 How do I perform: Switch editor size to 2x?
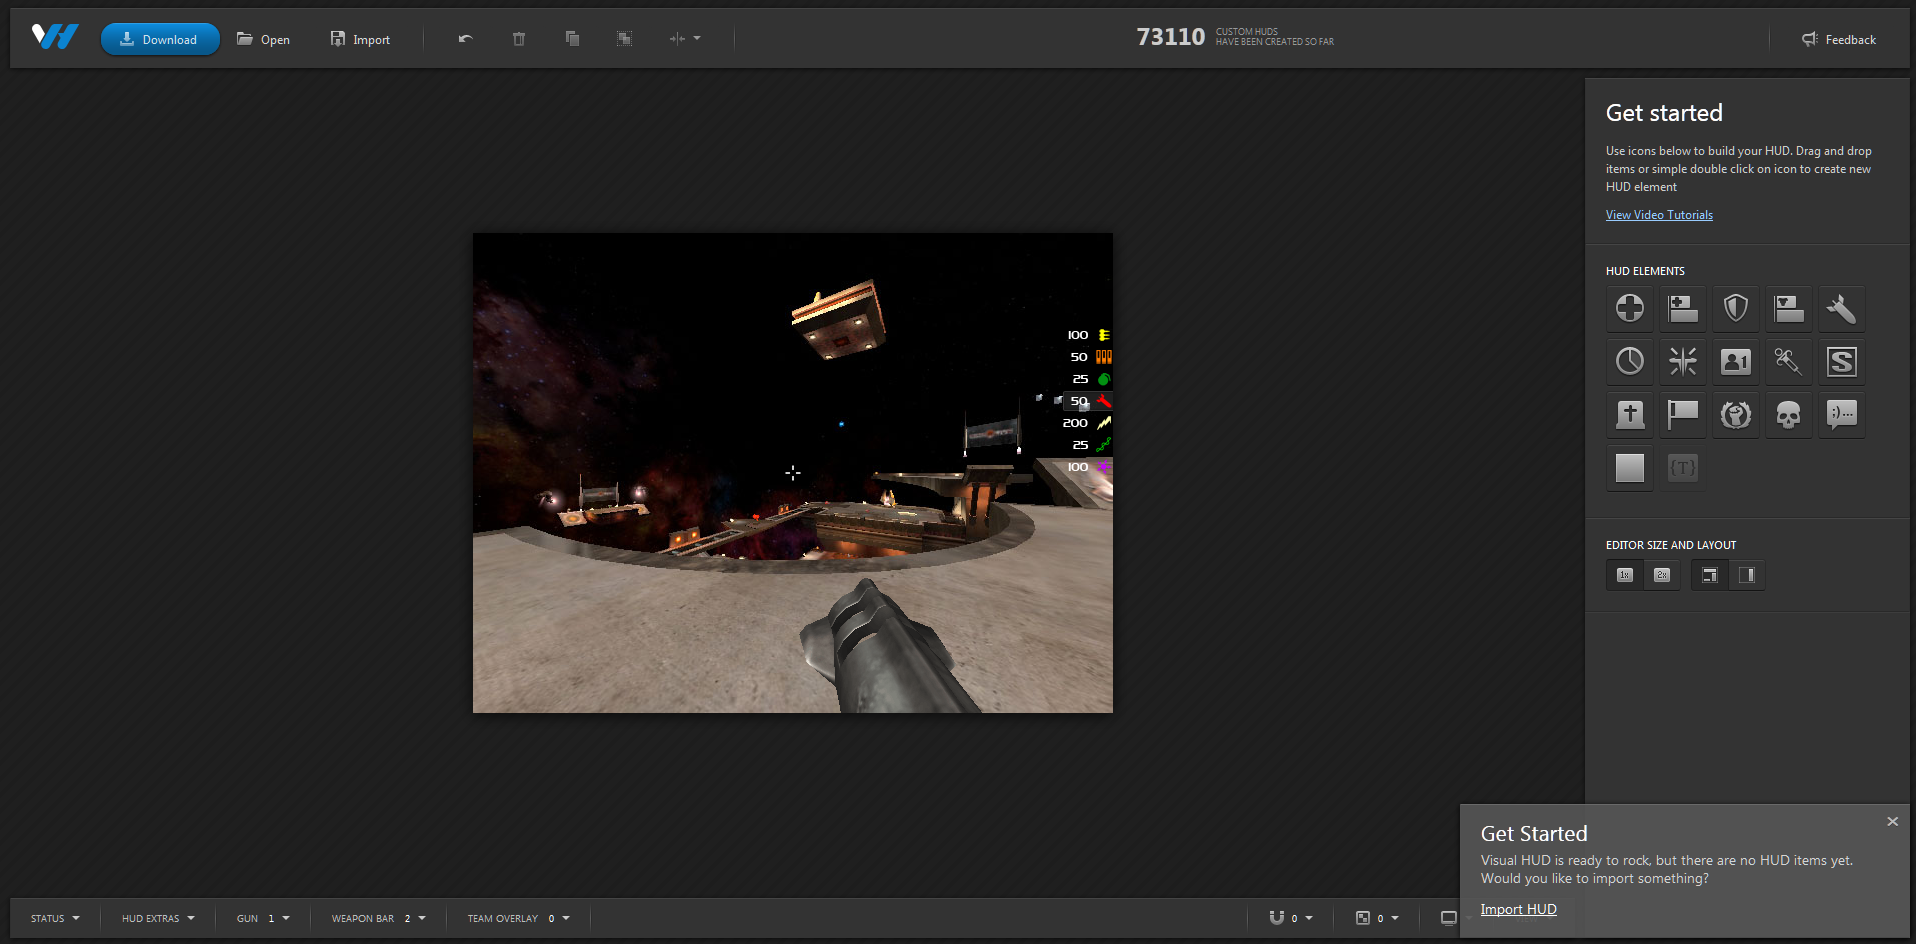point(1661,575)
